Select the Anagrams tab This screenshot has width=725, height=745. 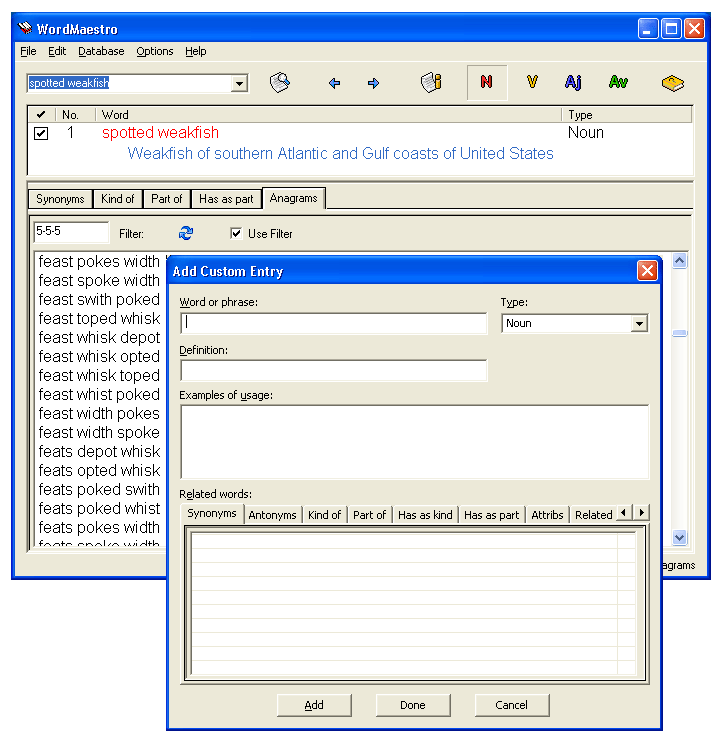click(x=294, y=198)
